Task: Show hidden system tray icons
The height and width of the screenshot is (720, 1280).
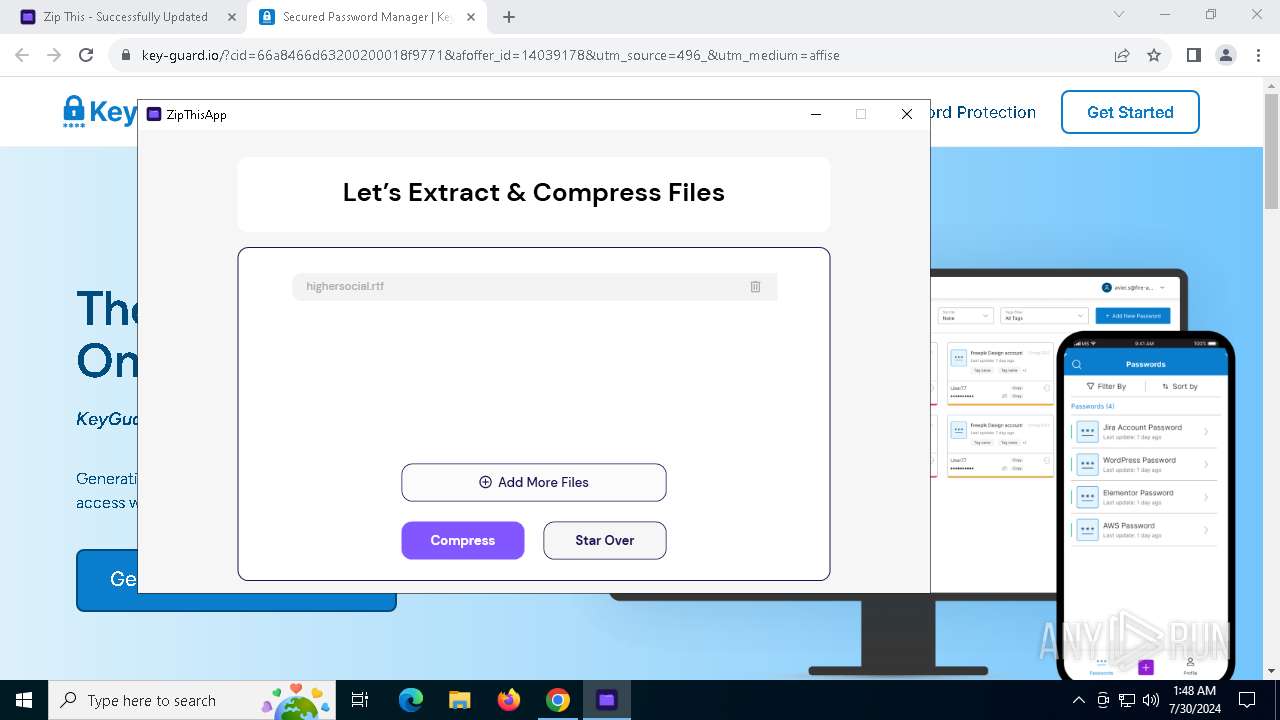Action: [1079, 700]
